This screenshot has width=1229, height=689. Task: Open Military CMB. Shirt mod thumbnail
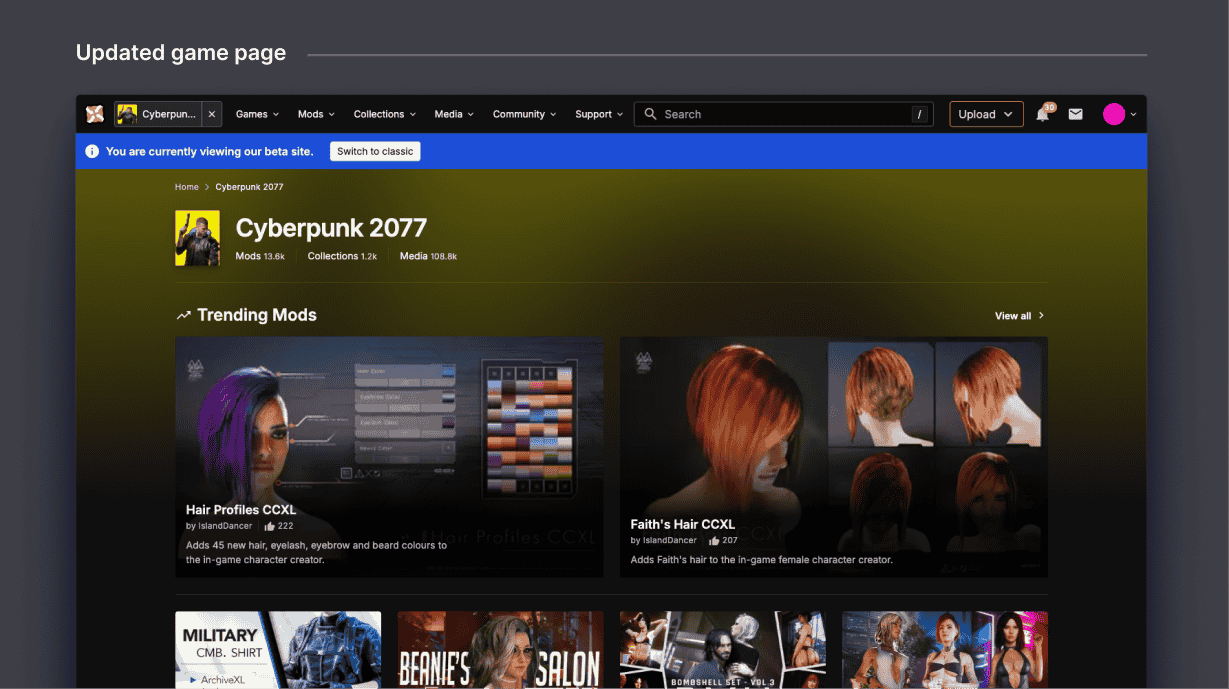pos(278,649)
